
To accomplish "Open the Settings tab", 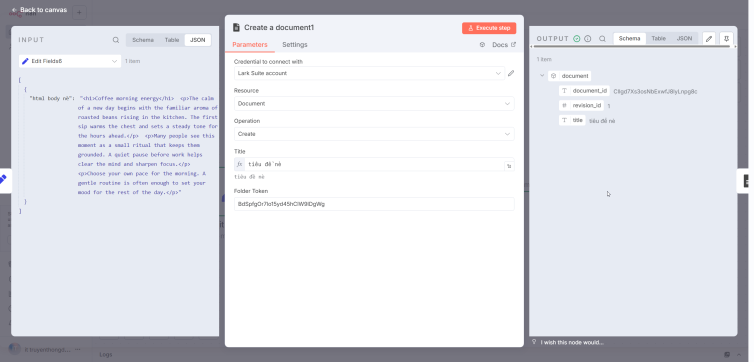I will (295, 45).
